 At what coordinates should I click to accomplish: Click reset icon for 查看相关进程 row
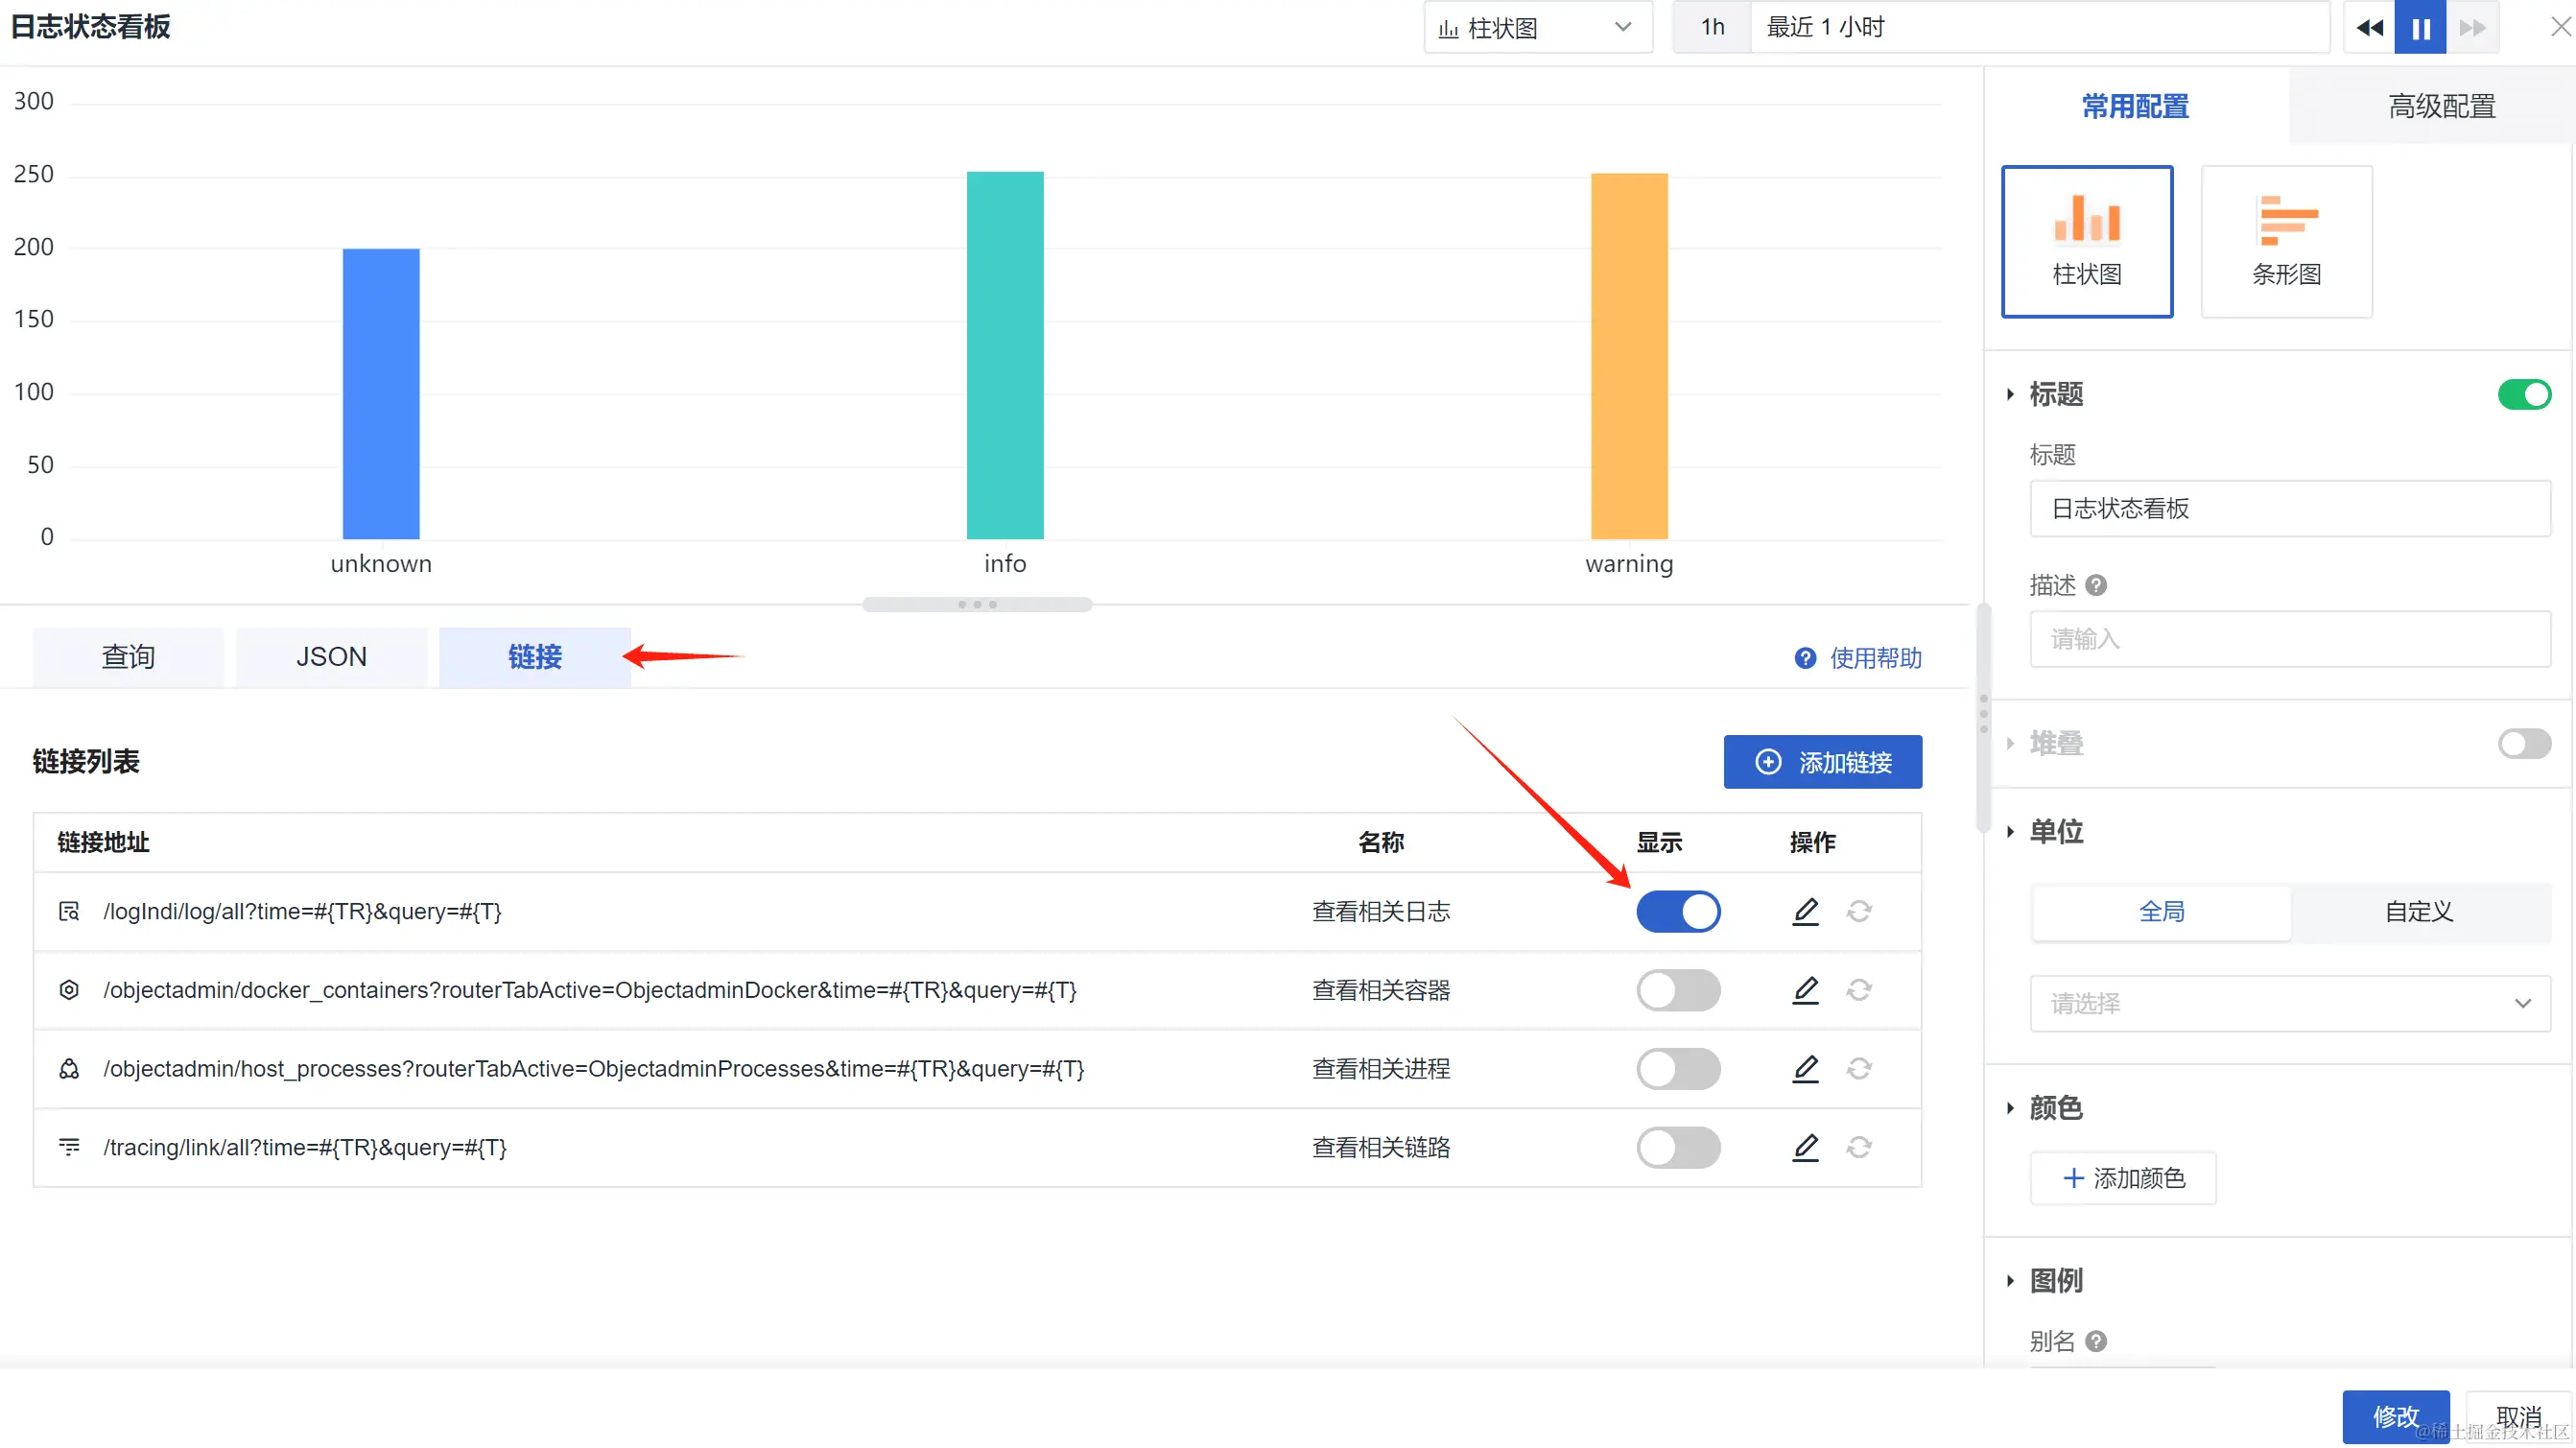[1859, 1068]
